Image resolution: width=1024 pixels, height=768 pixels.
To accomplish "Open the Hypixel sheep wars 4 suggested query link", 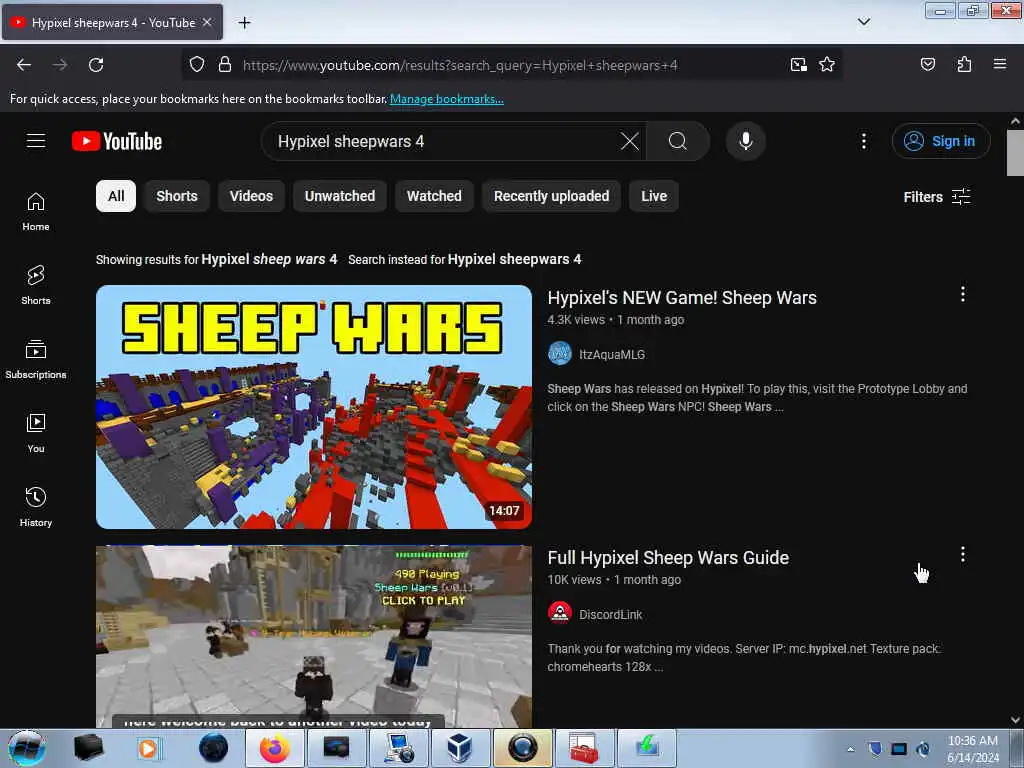I will pos(269,259).
